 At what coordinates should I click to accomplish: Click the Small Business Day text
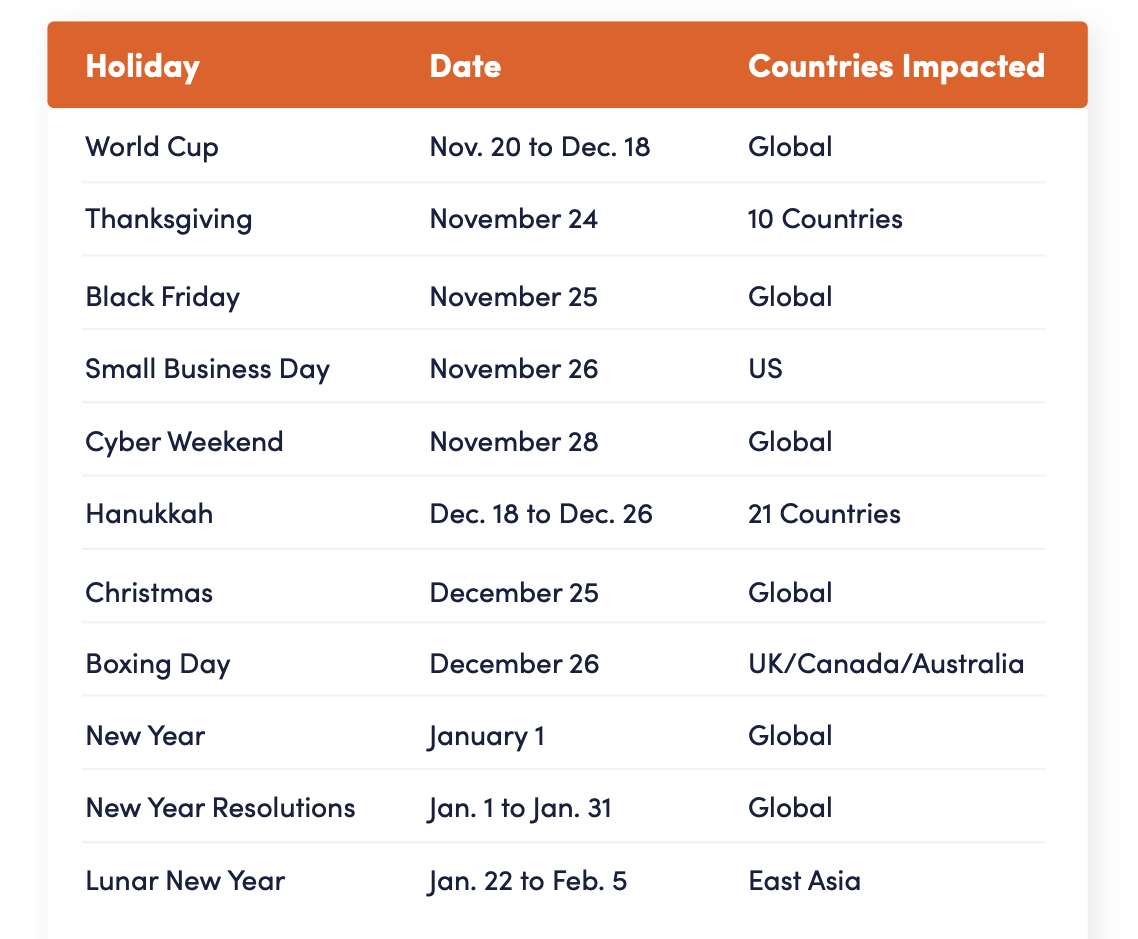point(208,369)
